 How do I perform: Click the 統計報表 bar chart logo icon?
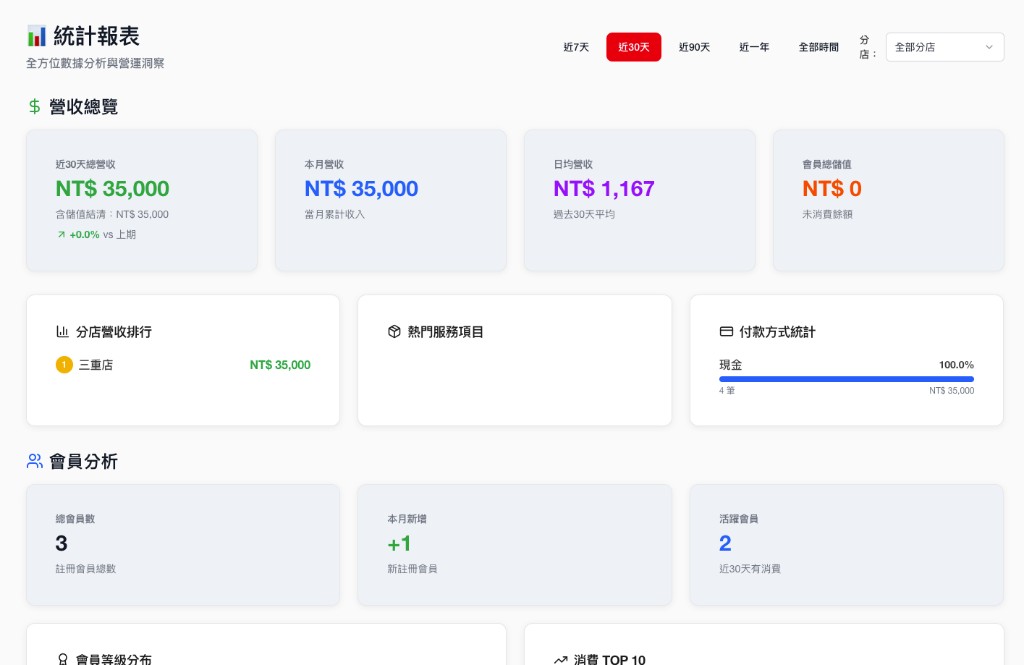click(x=36, y=33)
